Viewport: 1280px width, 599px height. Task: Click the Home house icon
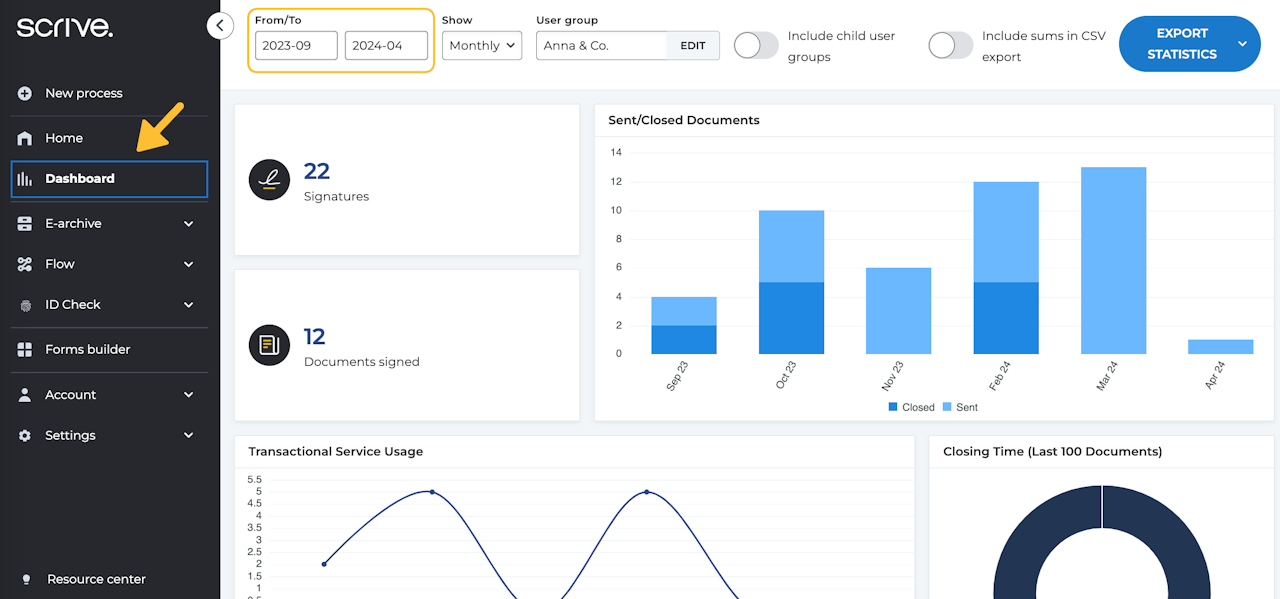(25, 138)
